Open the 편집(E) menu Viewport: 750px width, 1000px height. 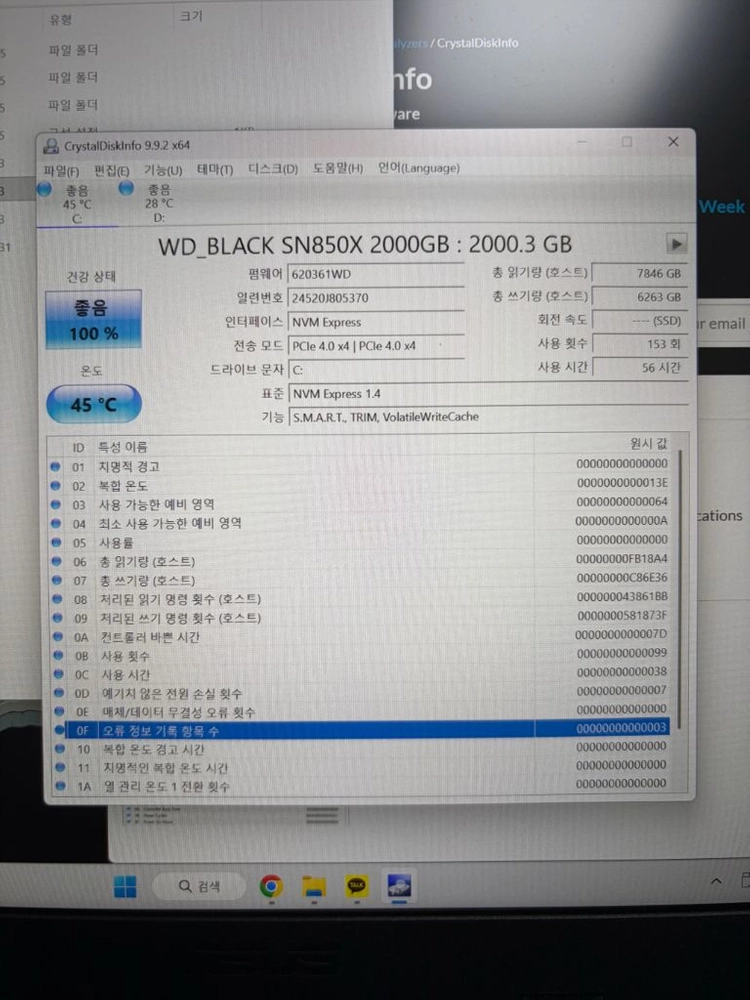(112, 171)
